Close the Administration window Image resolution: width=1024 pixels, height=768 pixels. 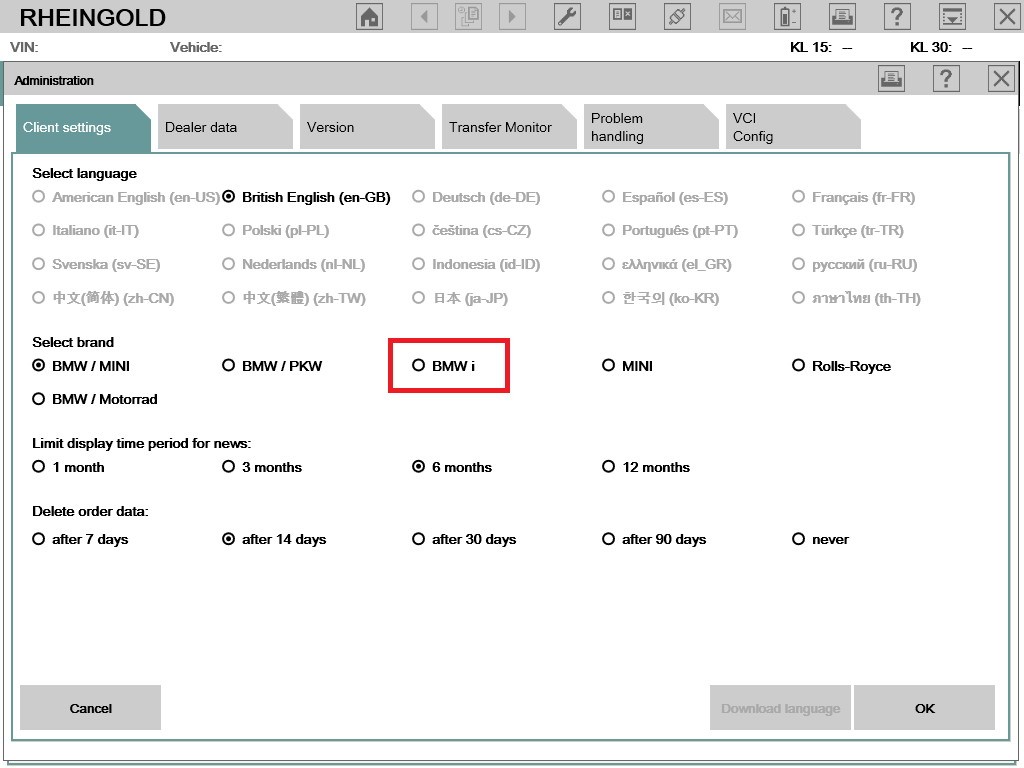pos(1001,79)
